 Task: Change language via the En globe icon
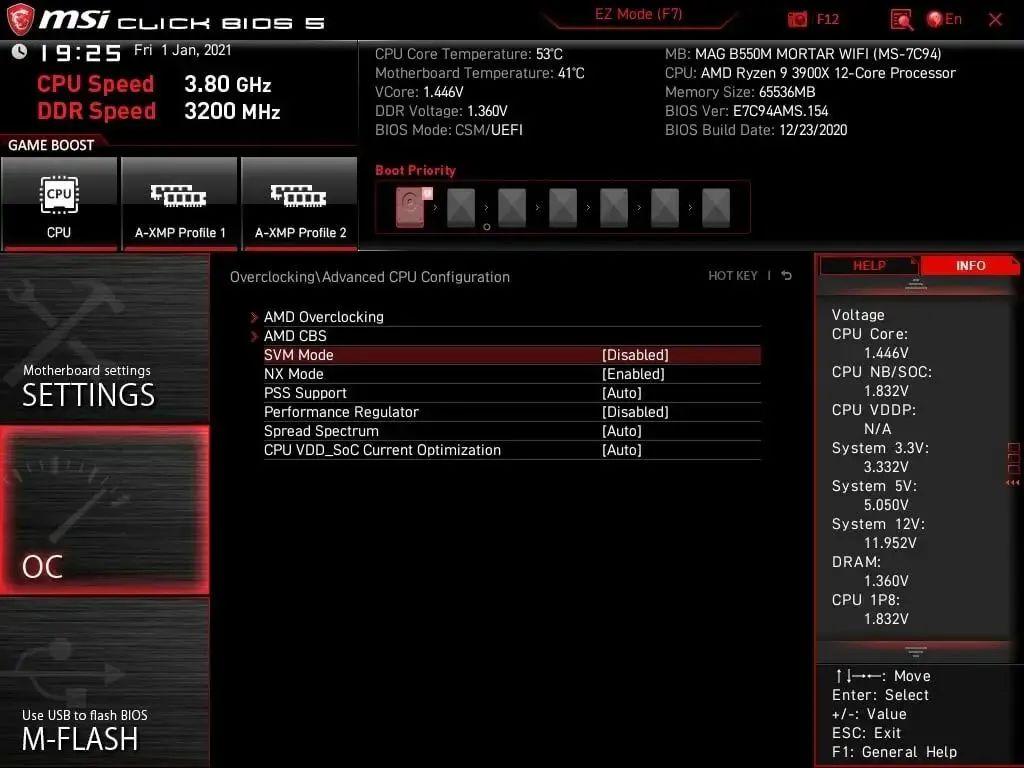(944, 19)
